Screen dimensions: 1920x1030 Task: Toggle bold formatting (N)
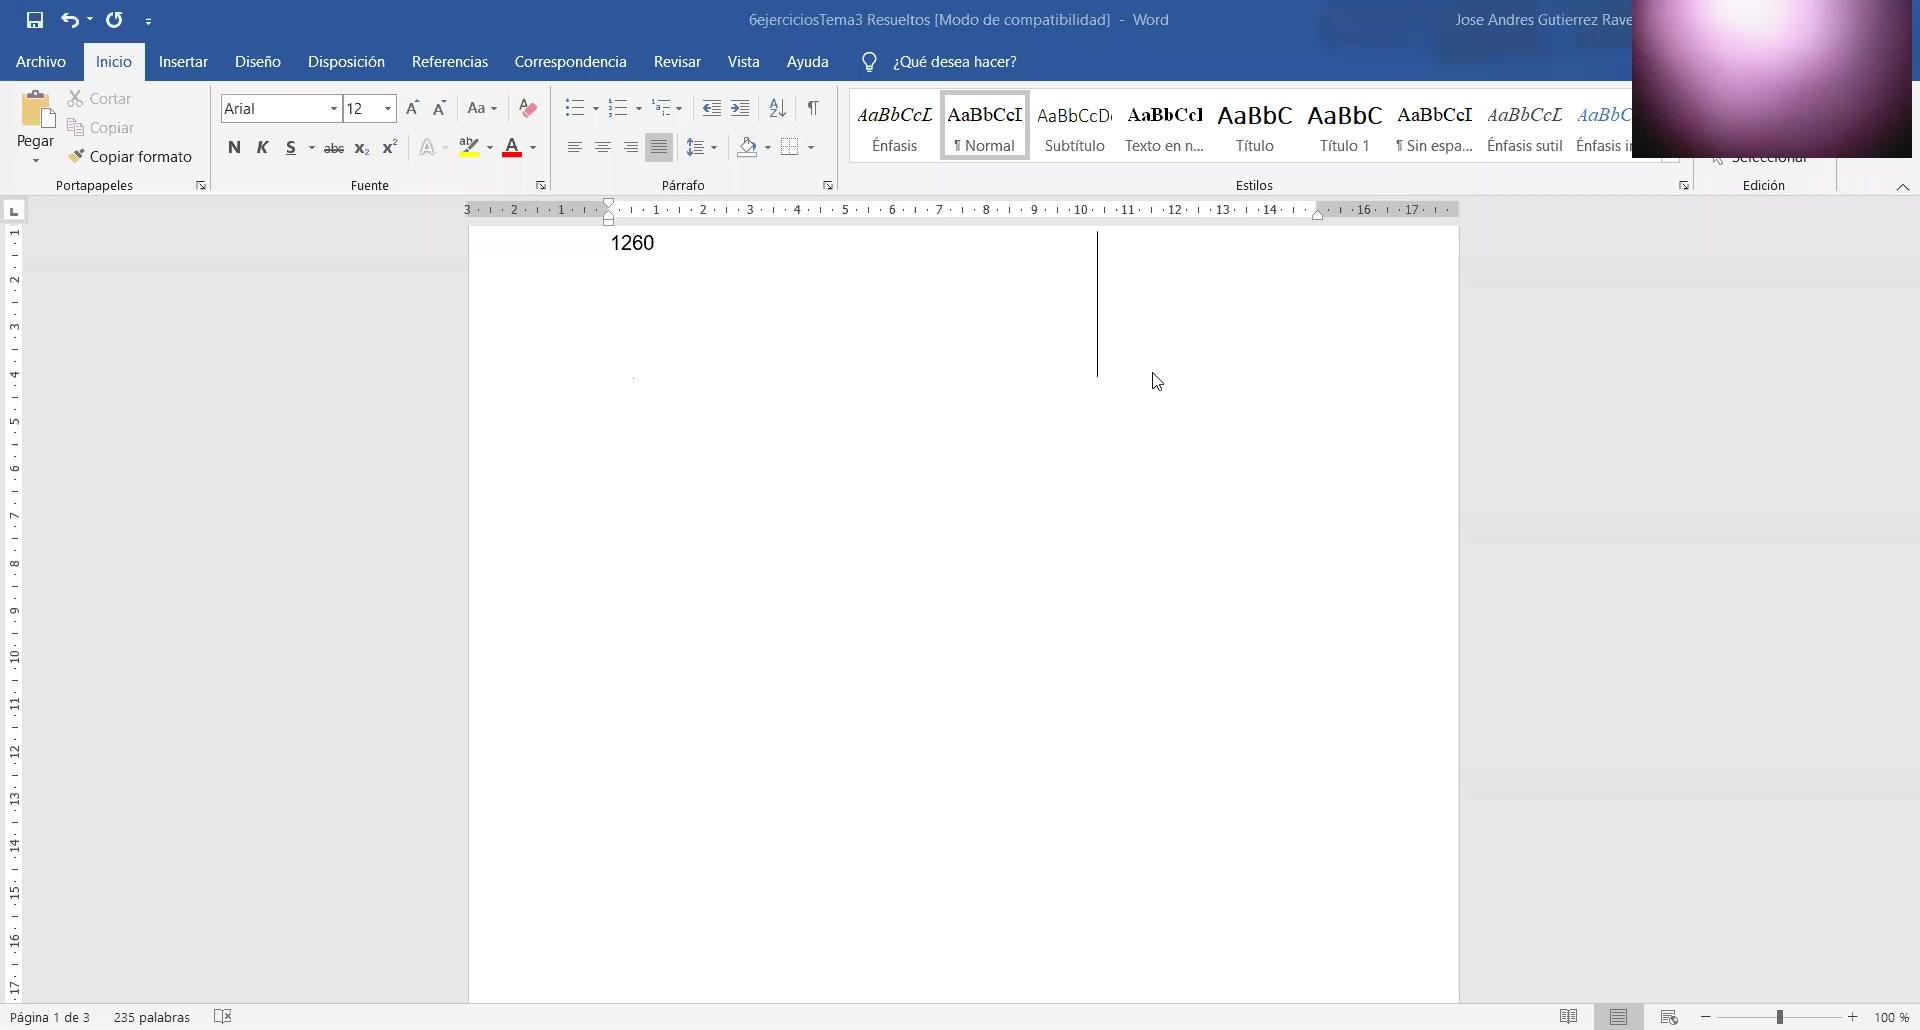tap(234, 148)
